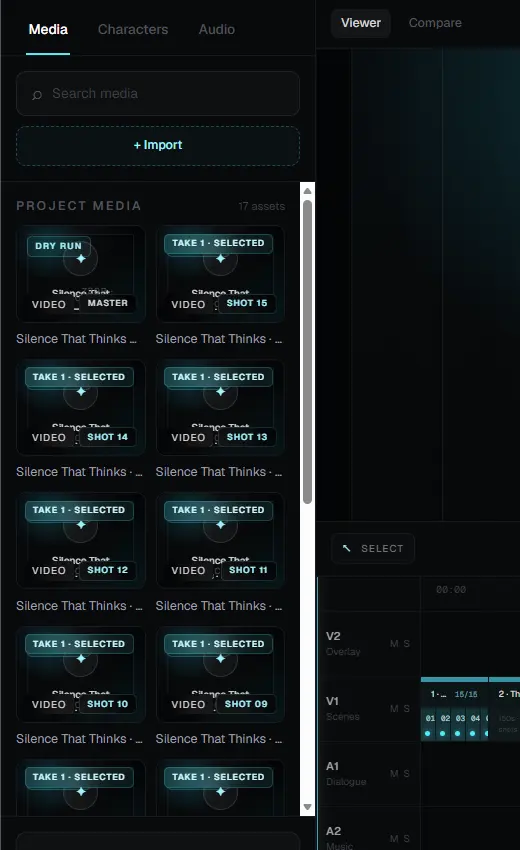Image resolution: width=520 pixels, height=850 pixels.
Task: Solo the A2 Music track
Action: coord(407,839)
